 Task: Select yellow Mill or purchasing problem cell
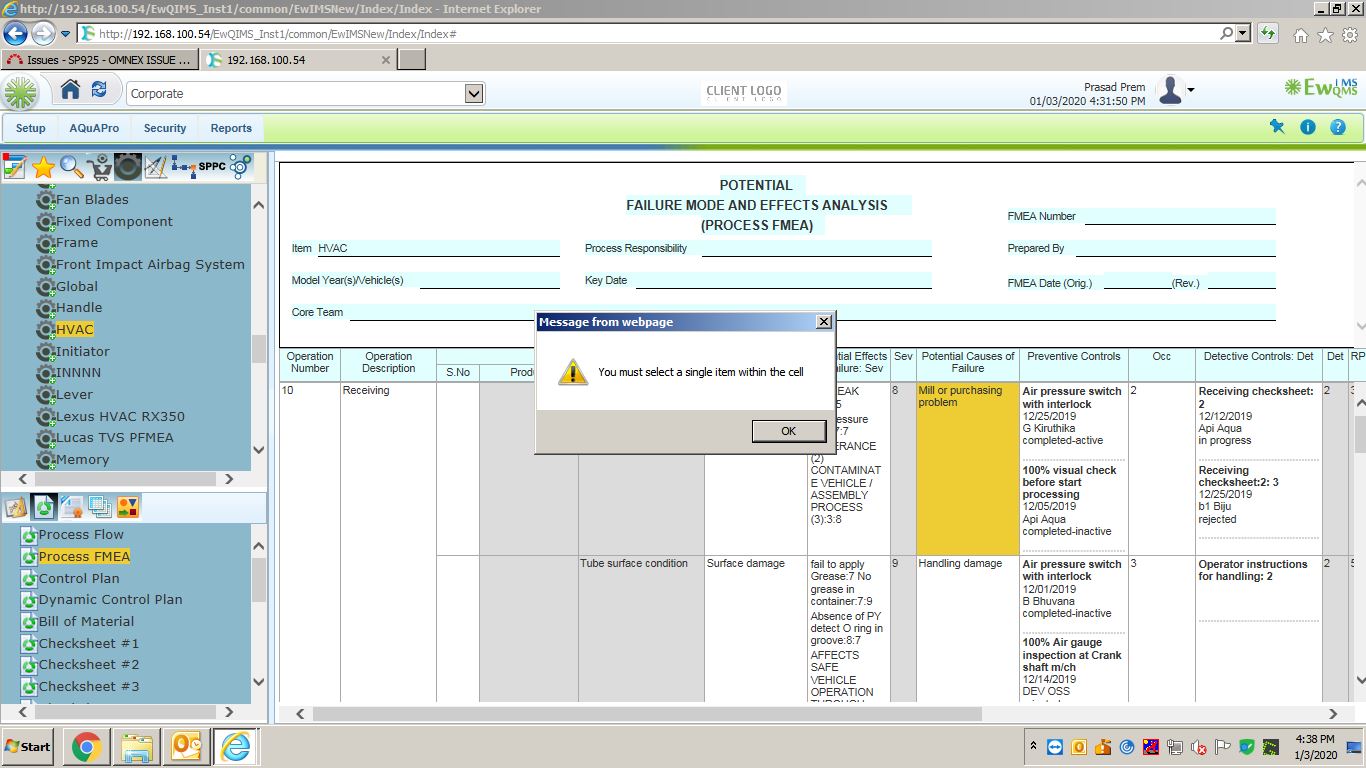point(968,468)
